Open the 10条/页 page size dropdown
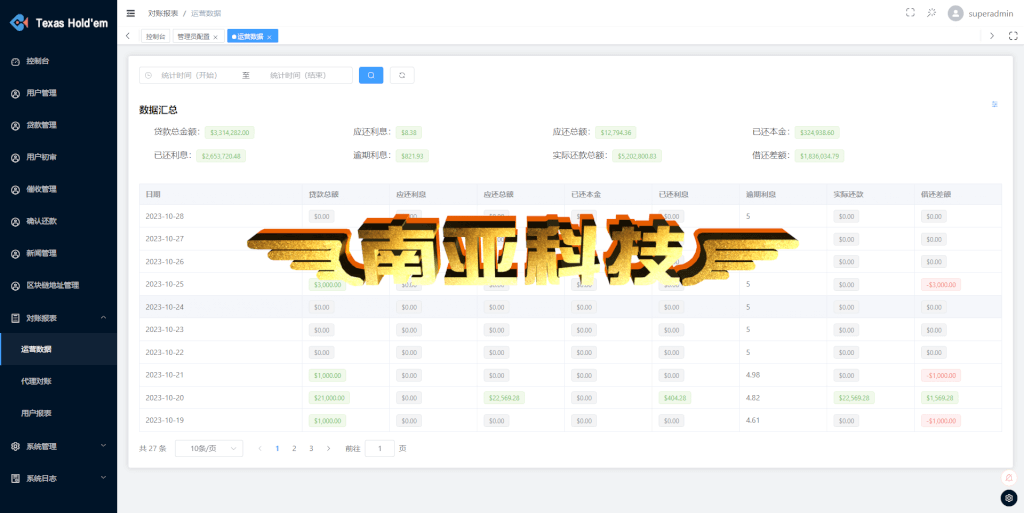Image resolution: width=1024 pixels, height=513 pixels. tap(209, 448)
